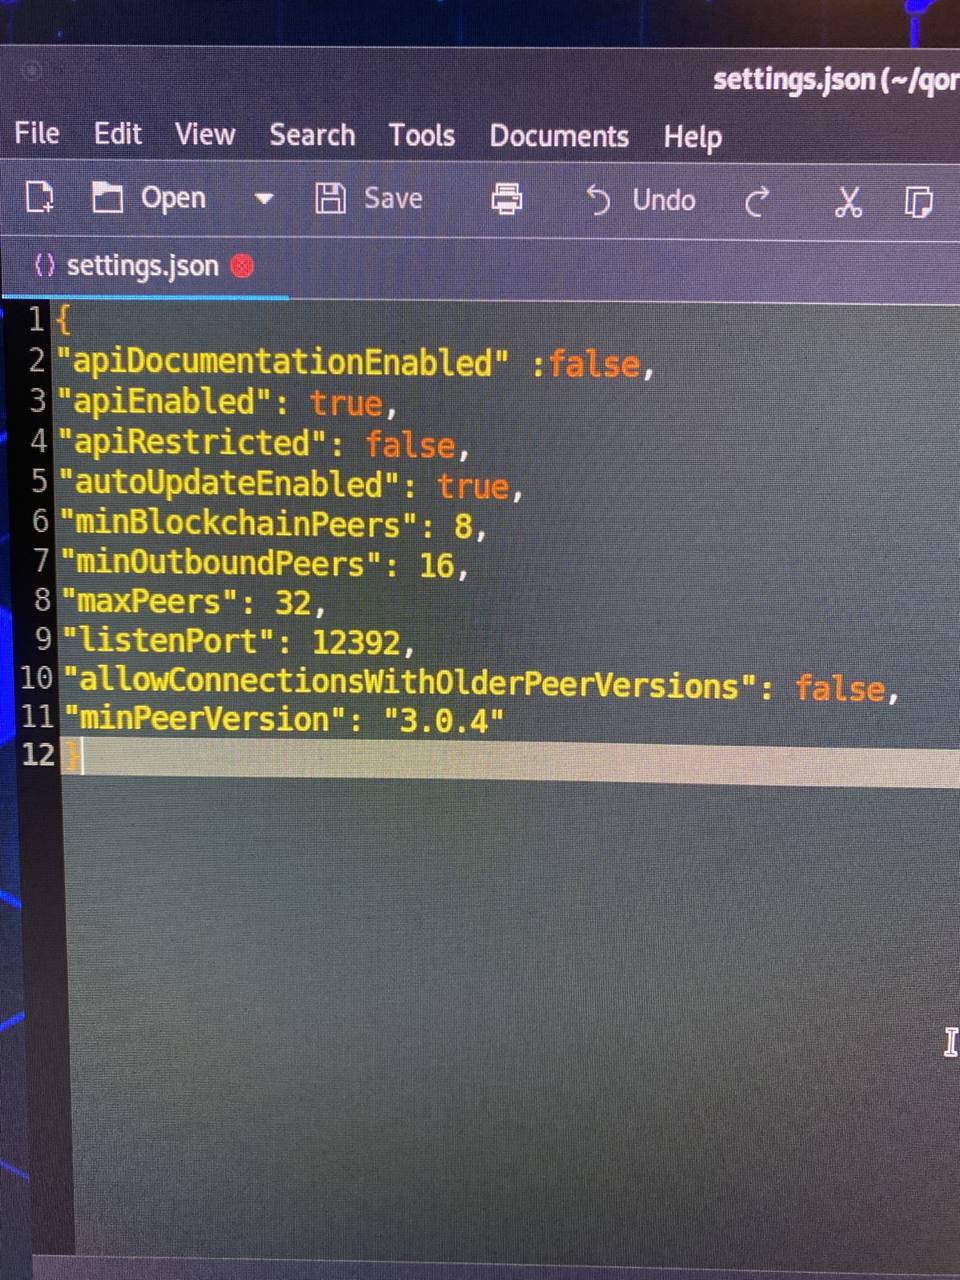The height and width of the screenshot is (1280, 960).
Task: Click the value 16 on line 7
Action: click(437, 566)
